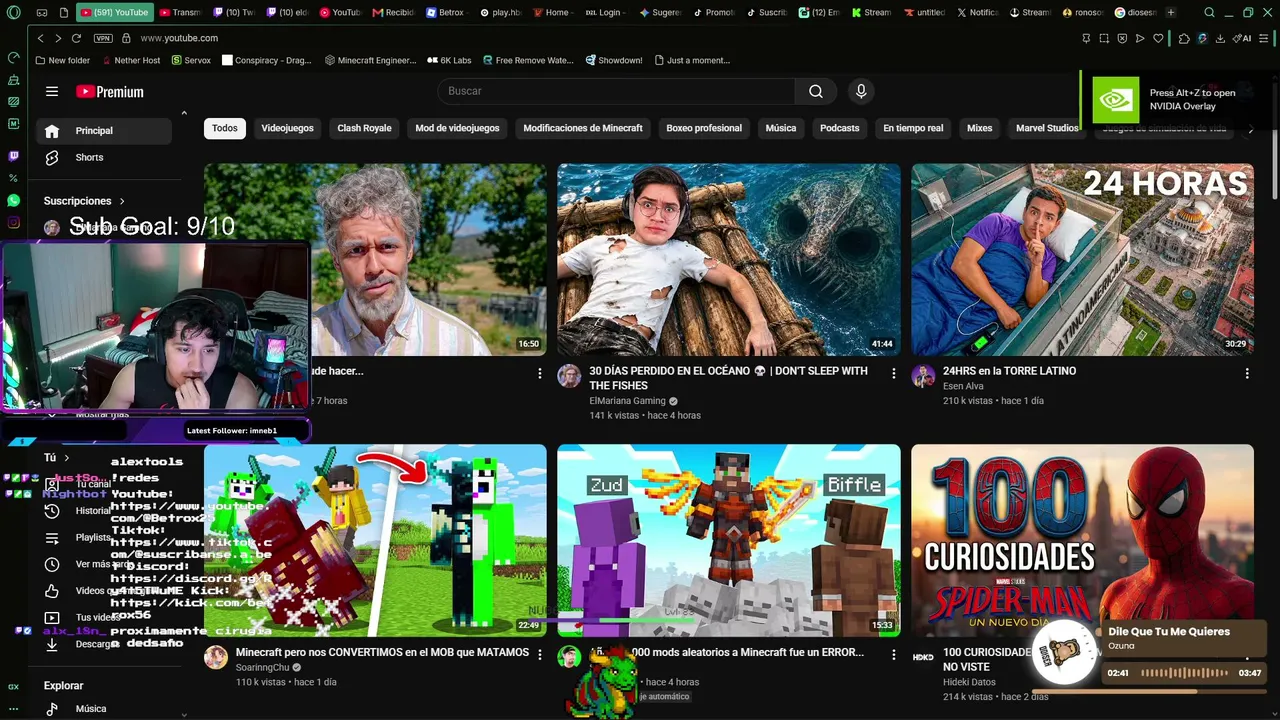The width and height of the screenshot is (1280, 720).
Task: Filter by Mod de videojuegos chip
Action: pos(457,128)
